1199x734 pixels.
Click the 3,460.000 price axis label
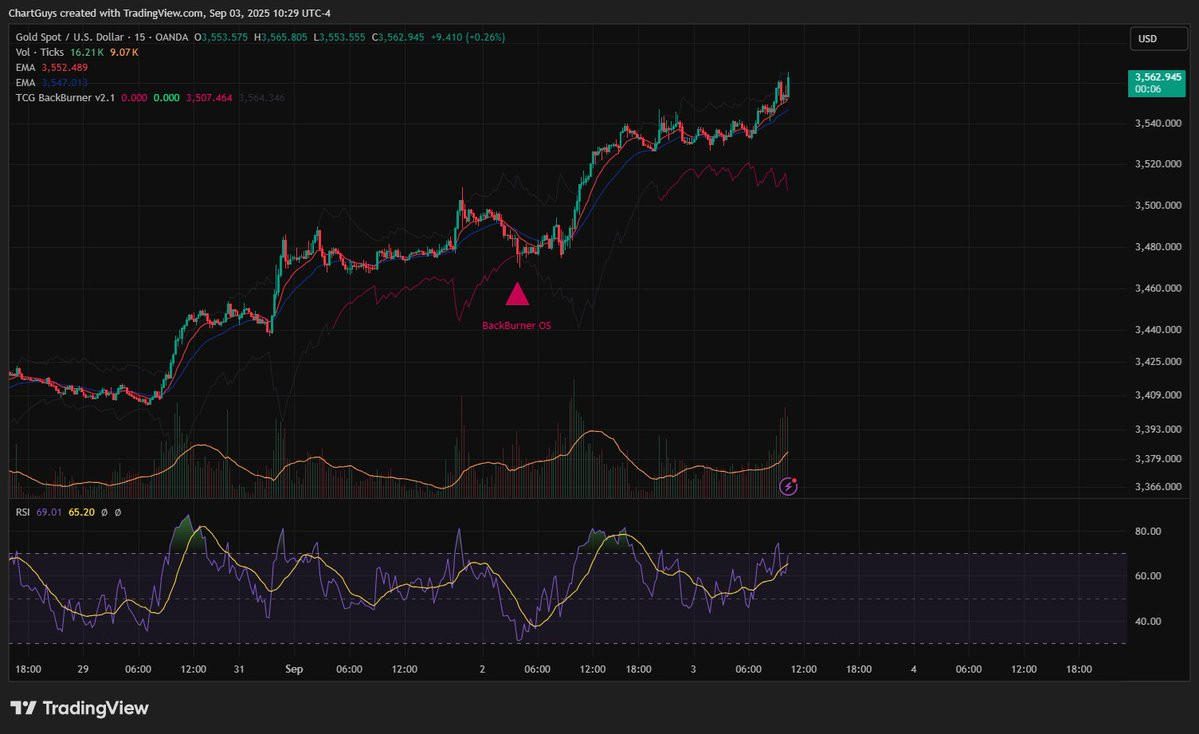click(1158, 288)
